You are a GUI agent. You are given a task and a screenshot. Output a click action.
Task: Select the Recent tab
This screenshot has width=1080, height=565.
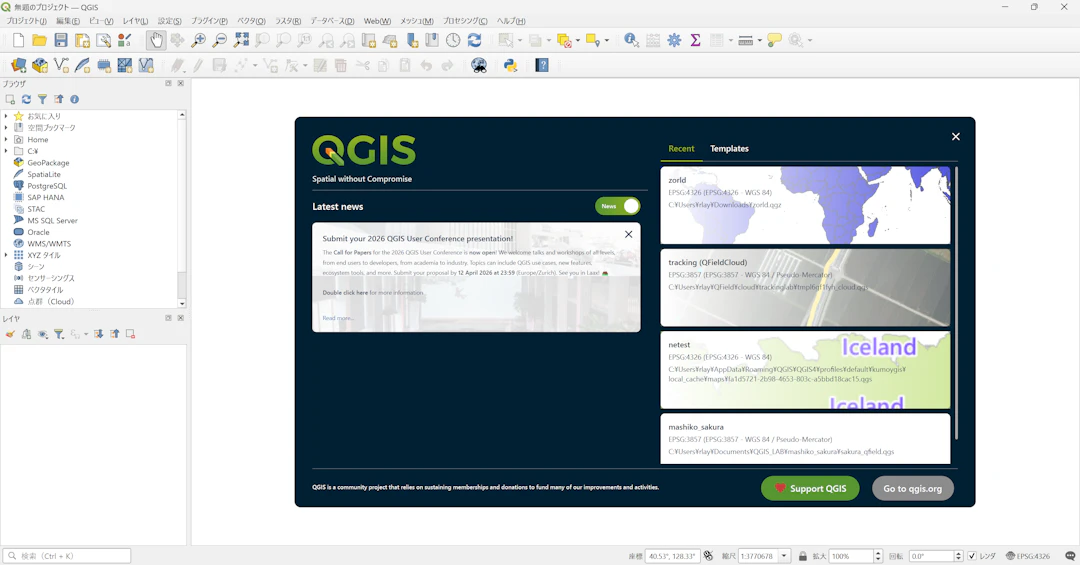point(681,149)
